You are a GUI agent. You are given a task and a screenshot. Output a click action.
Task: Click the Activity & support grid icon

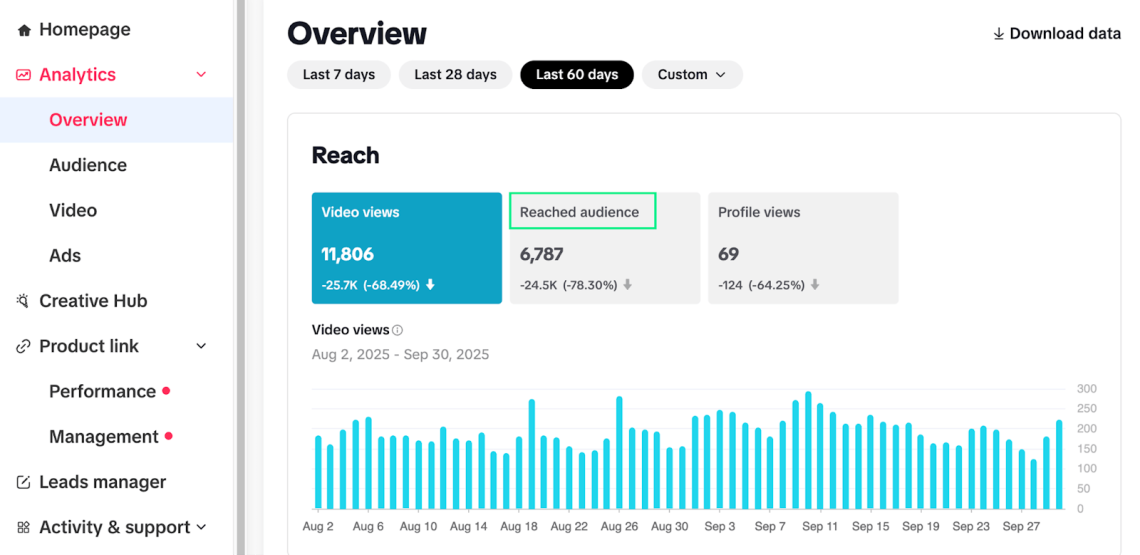pyautogui.click(x=24, y=527)
